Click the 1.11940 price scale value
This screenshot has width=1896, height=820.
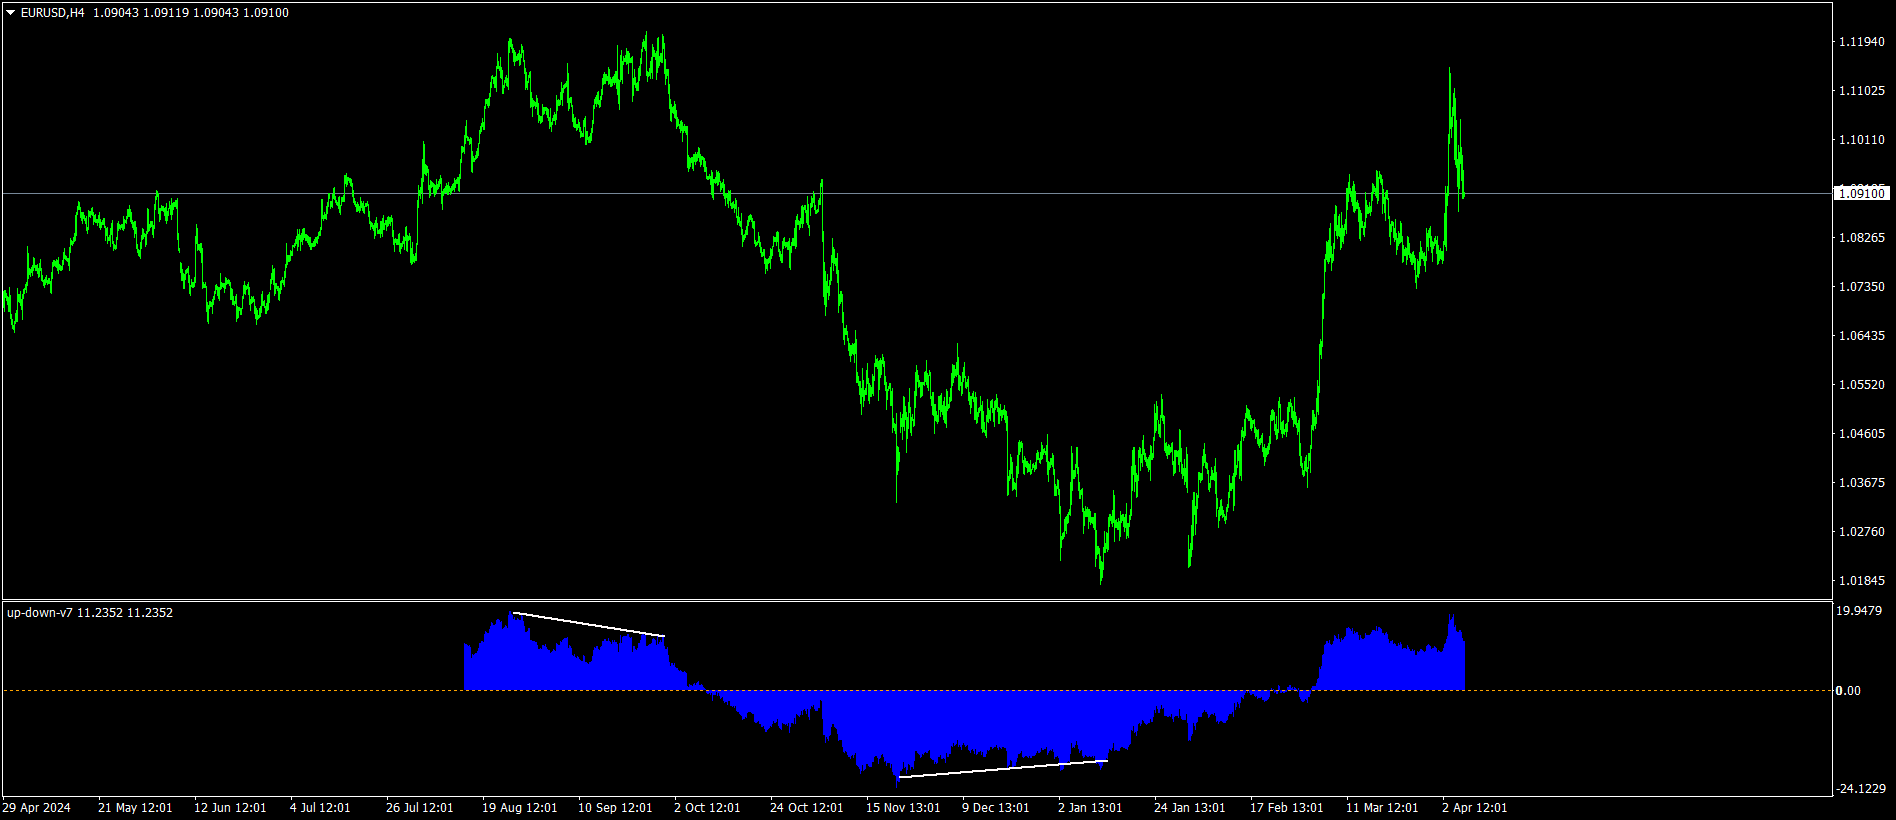[x=1862, y=41]
